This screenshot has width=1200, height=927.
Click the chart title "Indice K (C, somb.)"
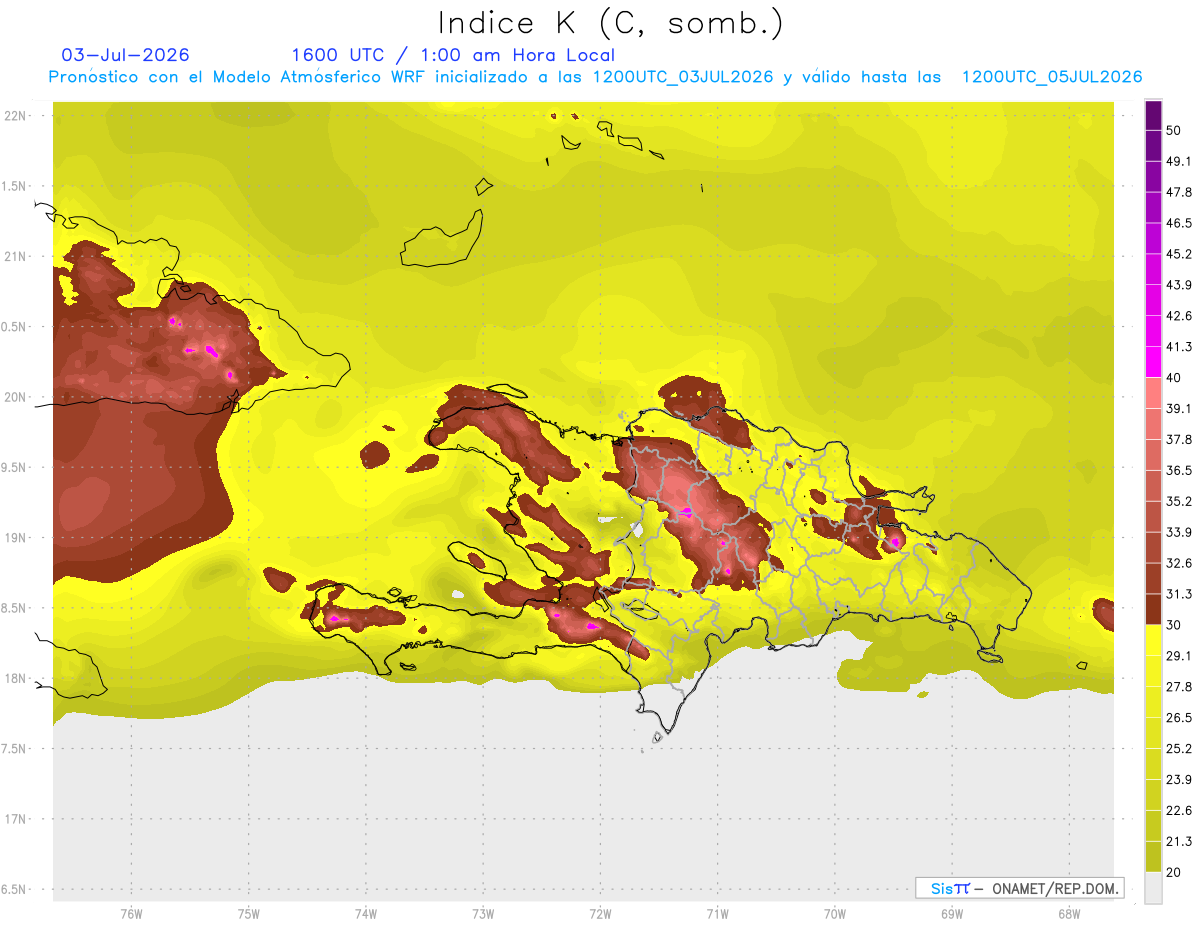click(x=611, y=23)
